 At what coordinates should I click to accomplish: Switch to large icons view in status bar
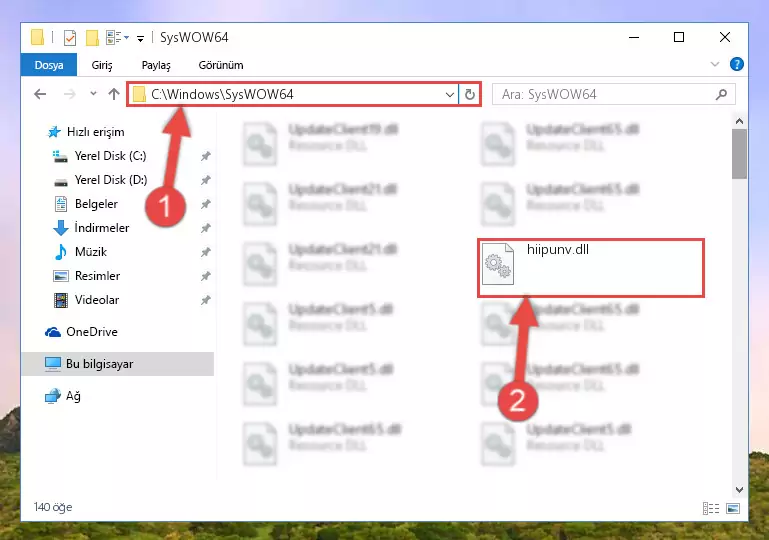733,509
